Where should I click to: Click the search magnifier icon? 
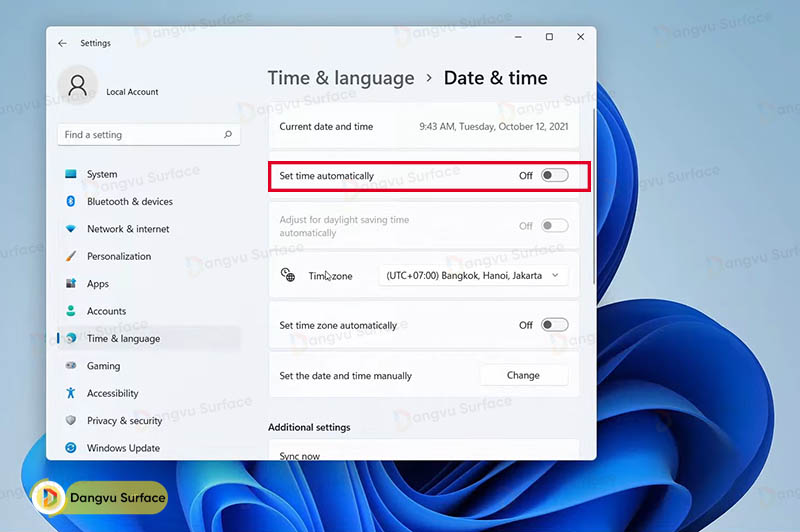[x=228, y=135]
